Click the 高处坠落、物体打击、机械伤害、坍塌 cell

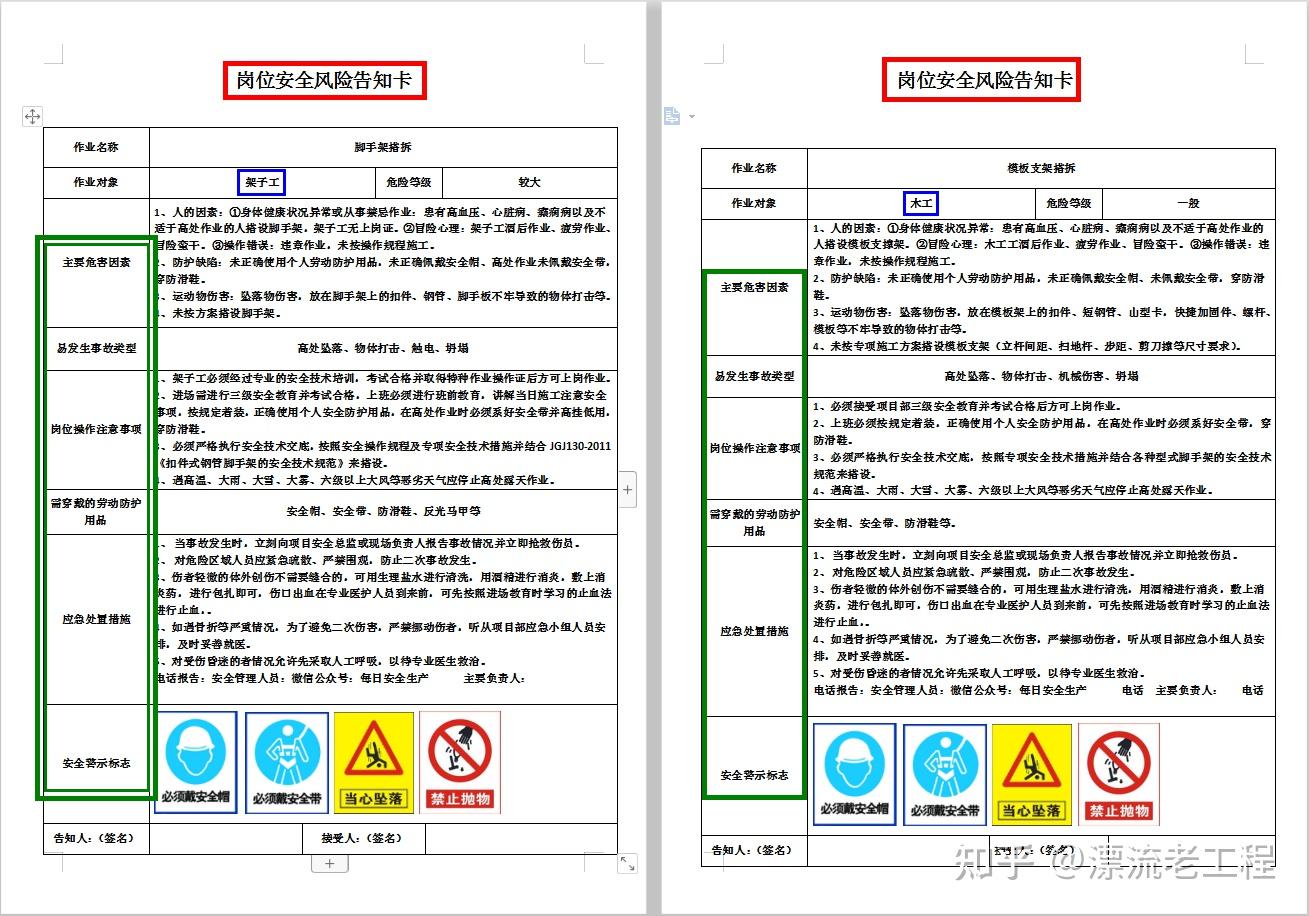[x=1041, y=376]
